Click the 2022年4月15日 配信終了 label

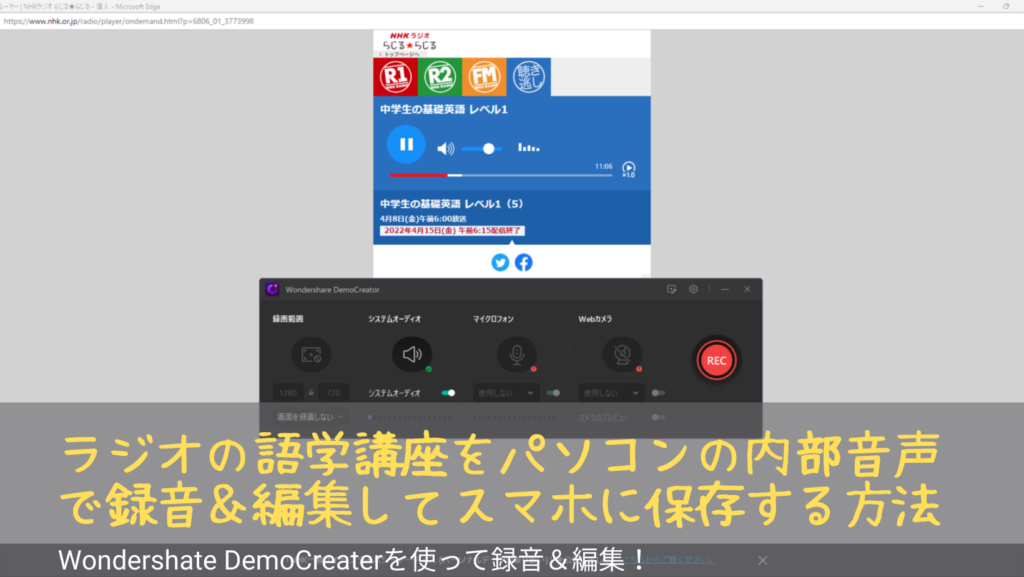452,230
